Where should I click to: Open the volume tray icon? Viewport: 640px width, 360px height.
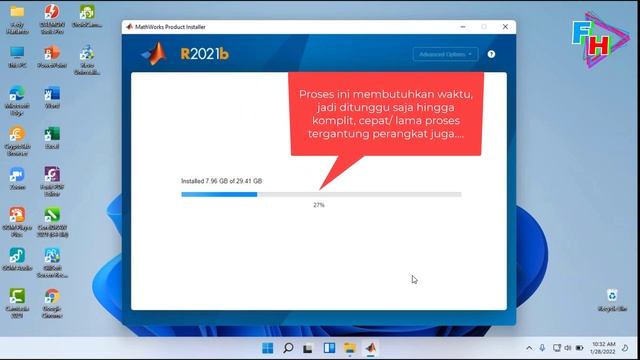[x=568, y=348]
